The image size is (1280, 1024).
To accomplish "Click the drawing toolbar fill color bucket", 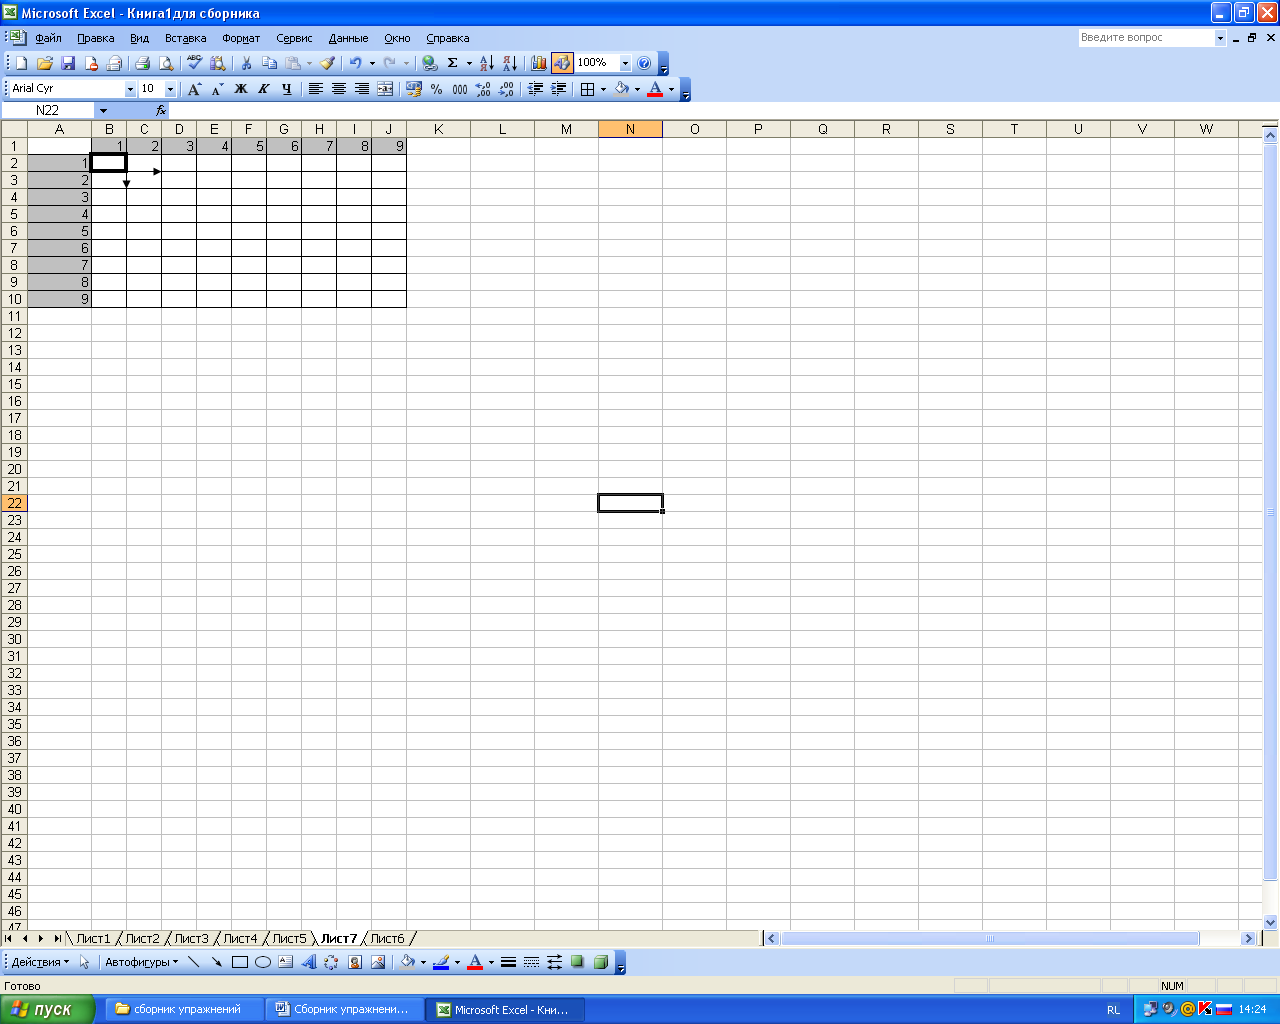I will coord(408,962).
